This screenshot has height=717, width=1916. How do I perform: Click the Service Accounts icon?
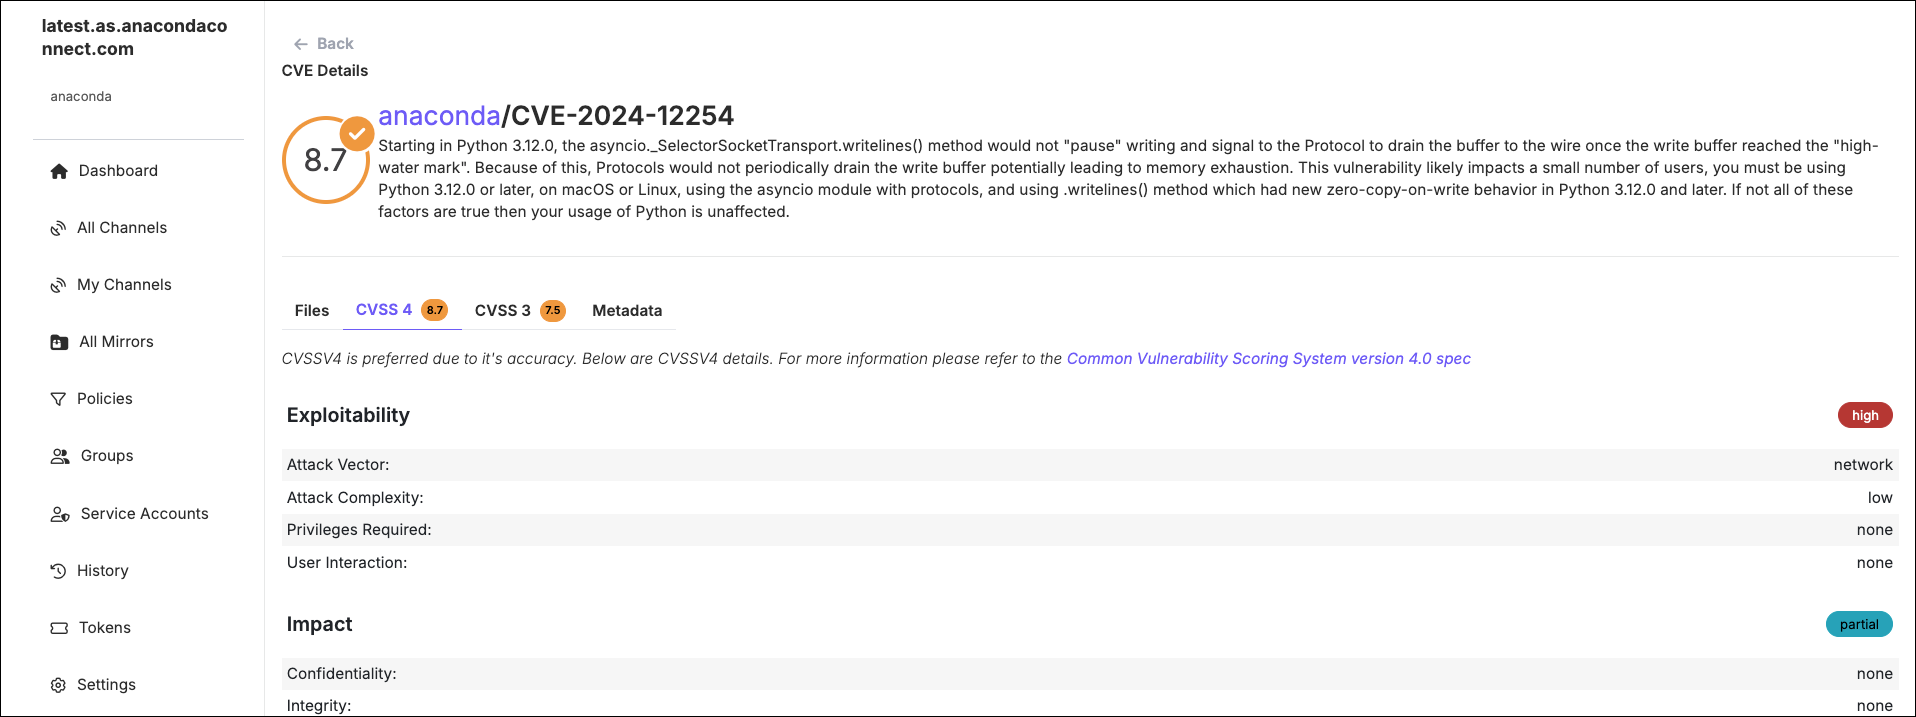(60, 514)
